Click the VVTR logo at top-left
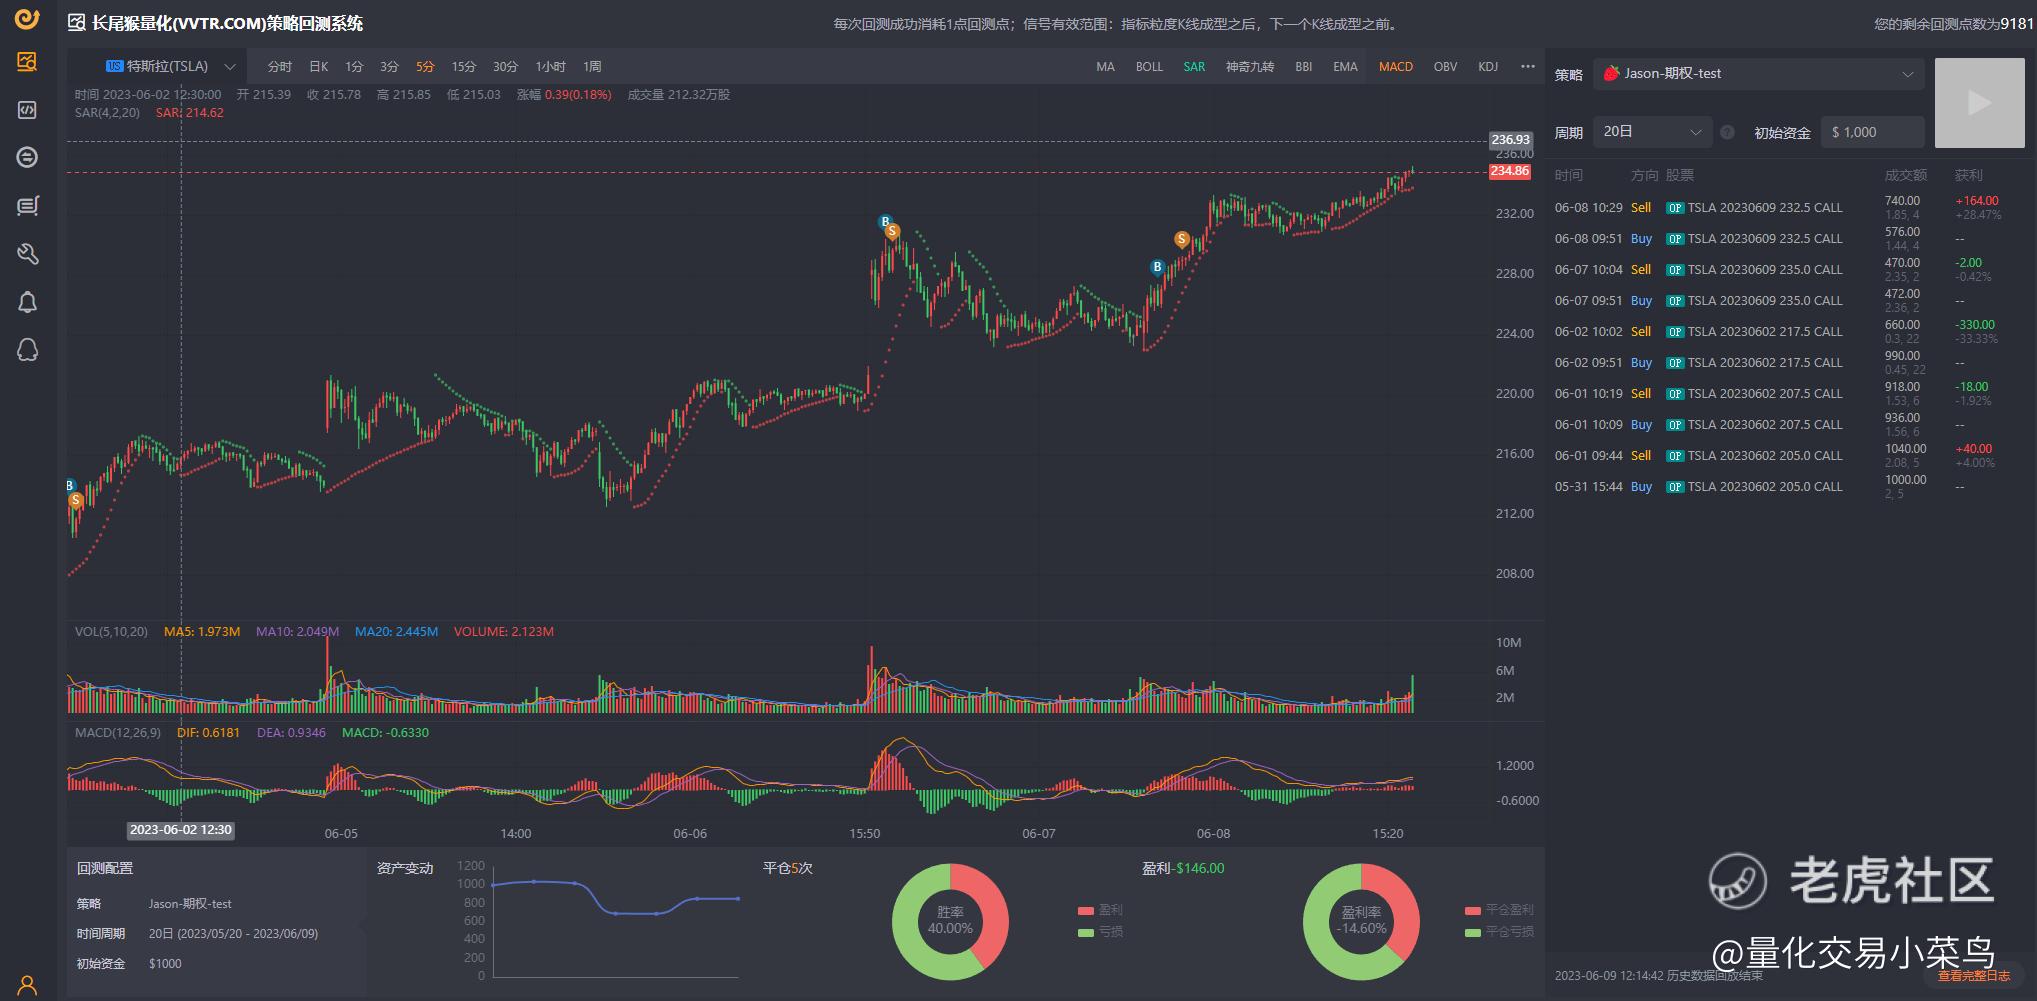The width and height of the screenshot is (2037, 1001). pos(27,19)
